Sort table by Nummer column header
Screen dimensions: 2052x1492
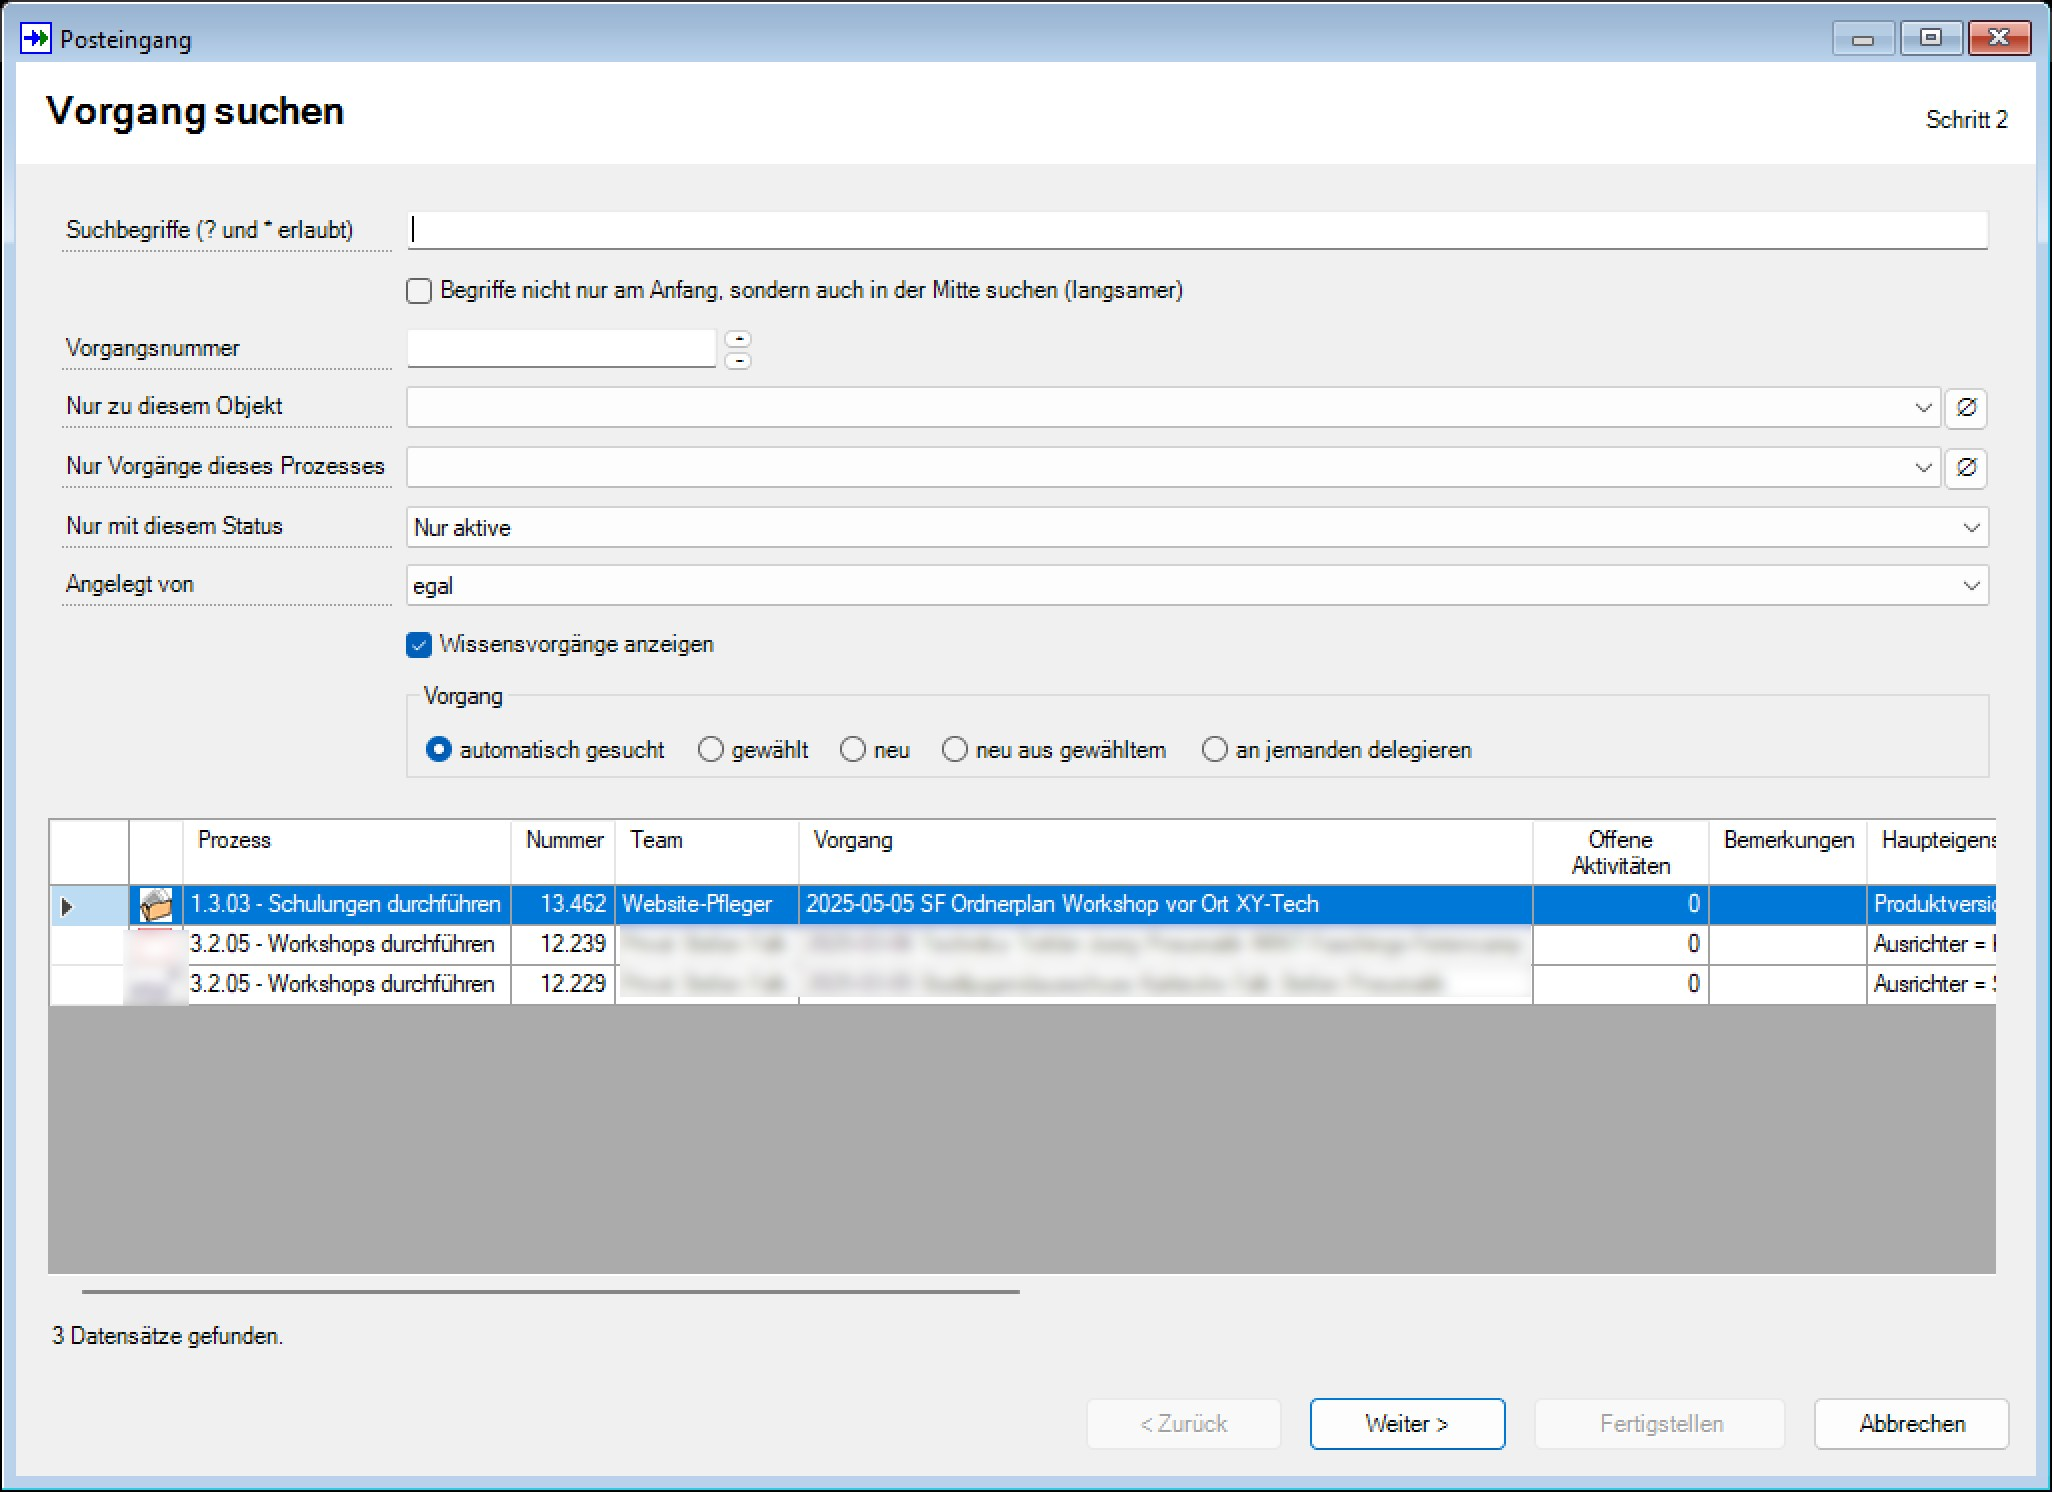[x=563, y=852]
